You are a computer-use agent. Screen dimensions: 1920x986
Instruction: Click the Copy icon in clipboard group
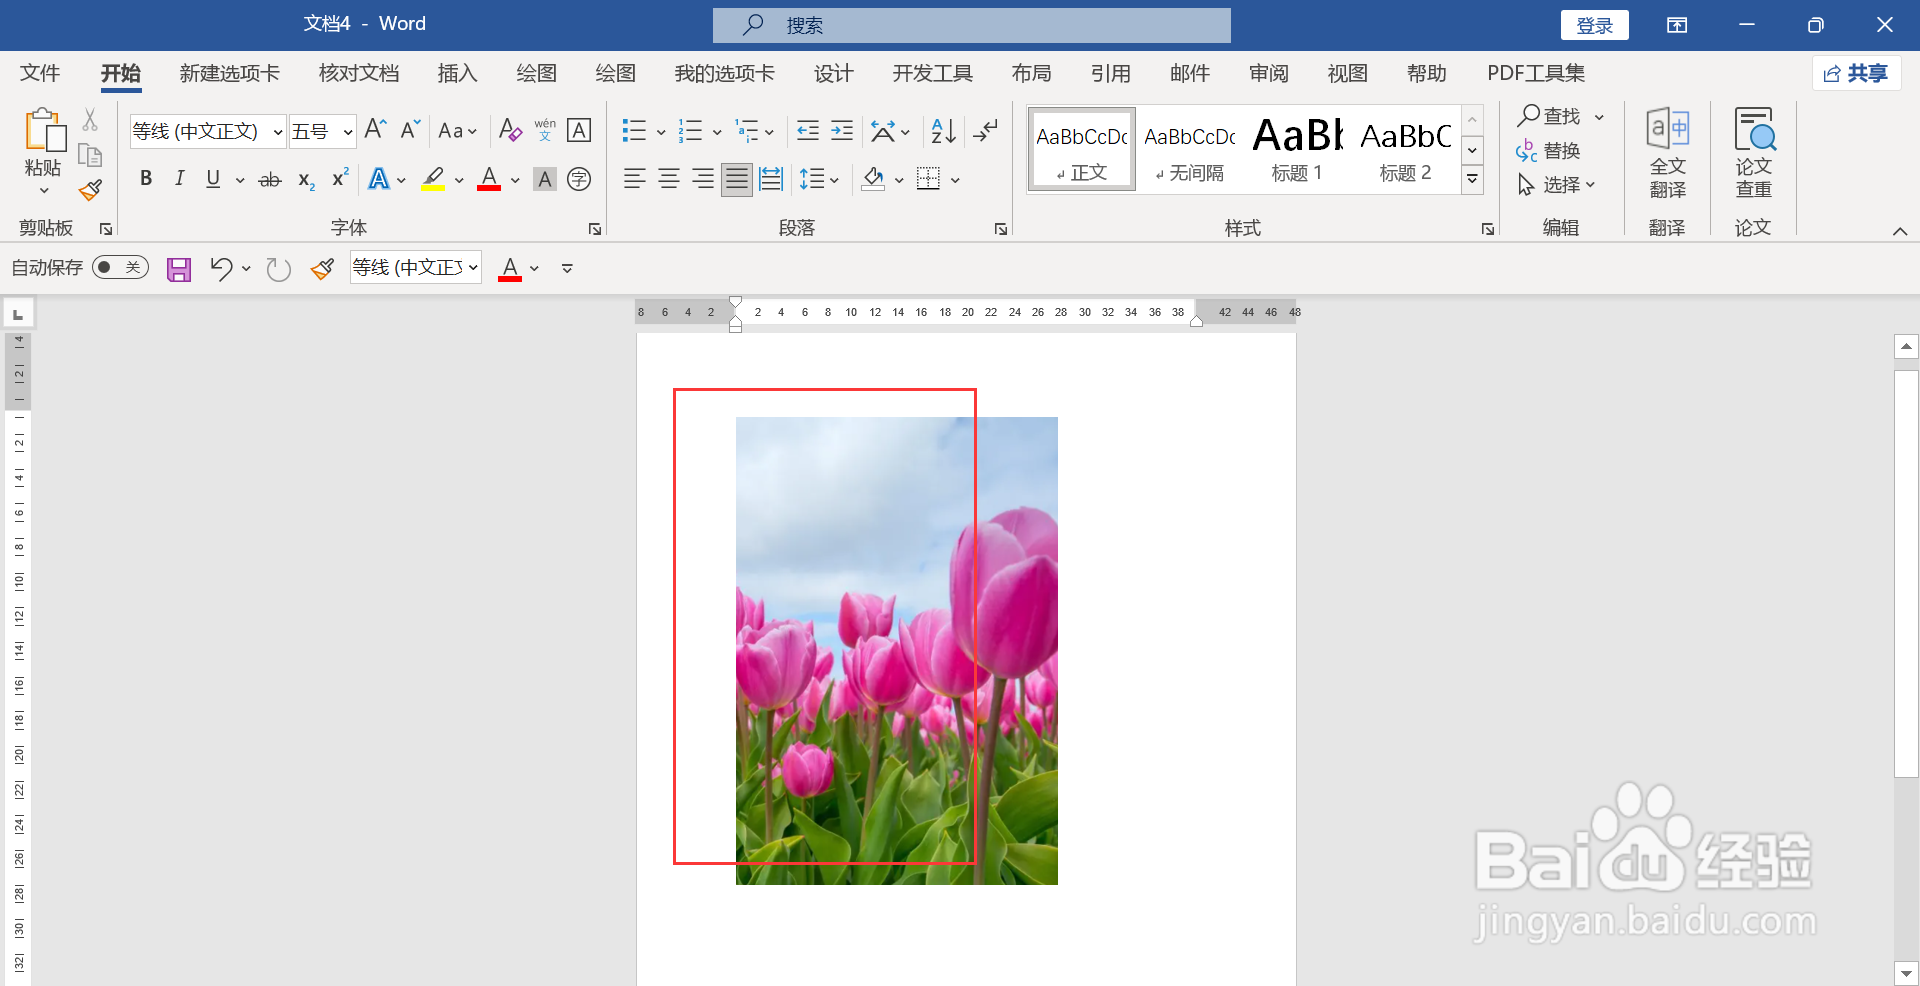pos(90,155)
